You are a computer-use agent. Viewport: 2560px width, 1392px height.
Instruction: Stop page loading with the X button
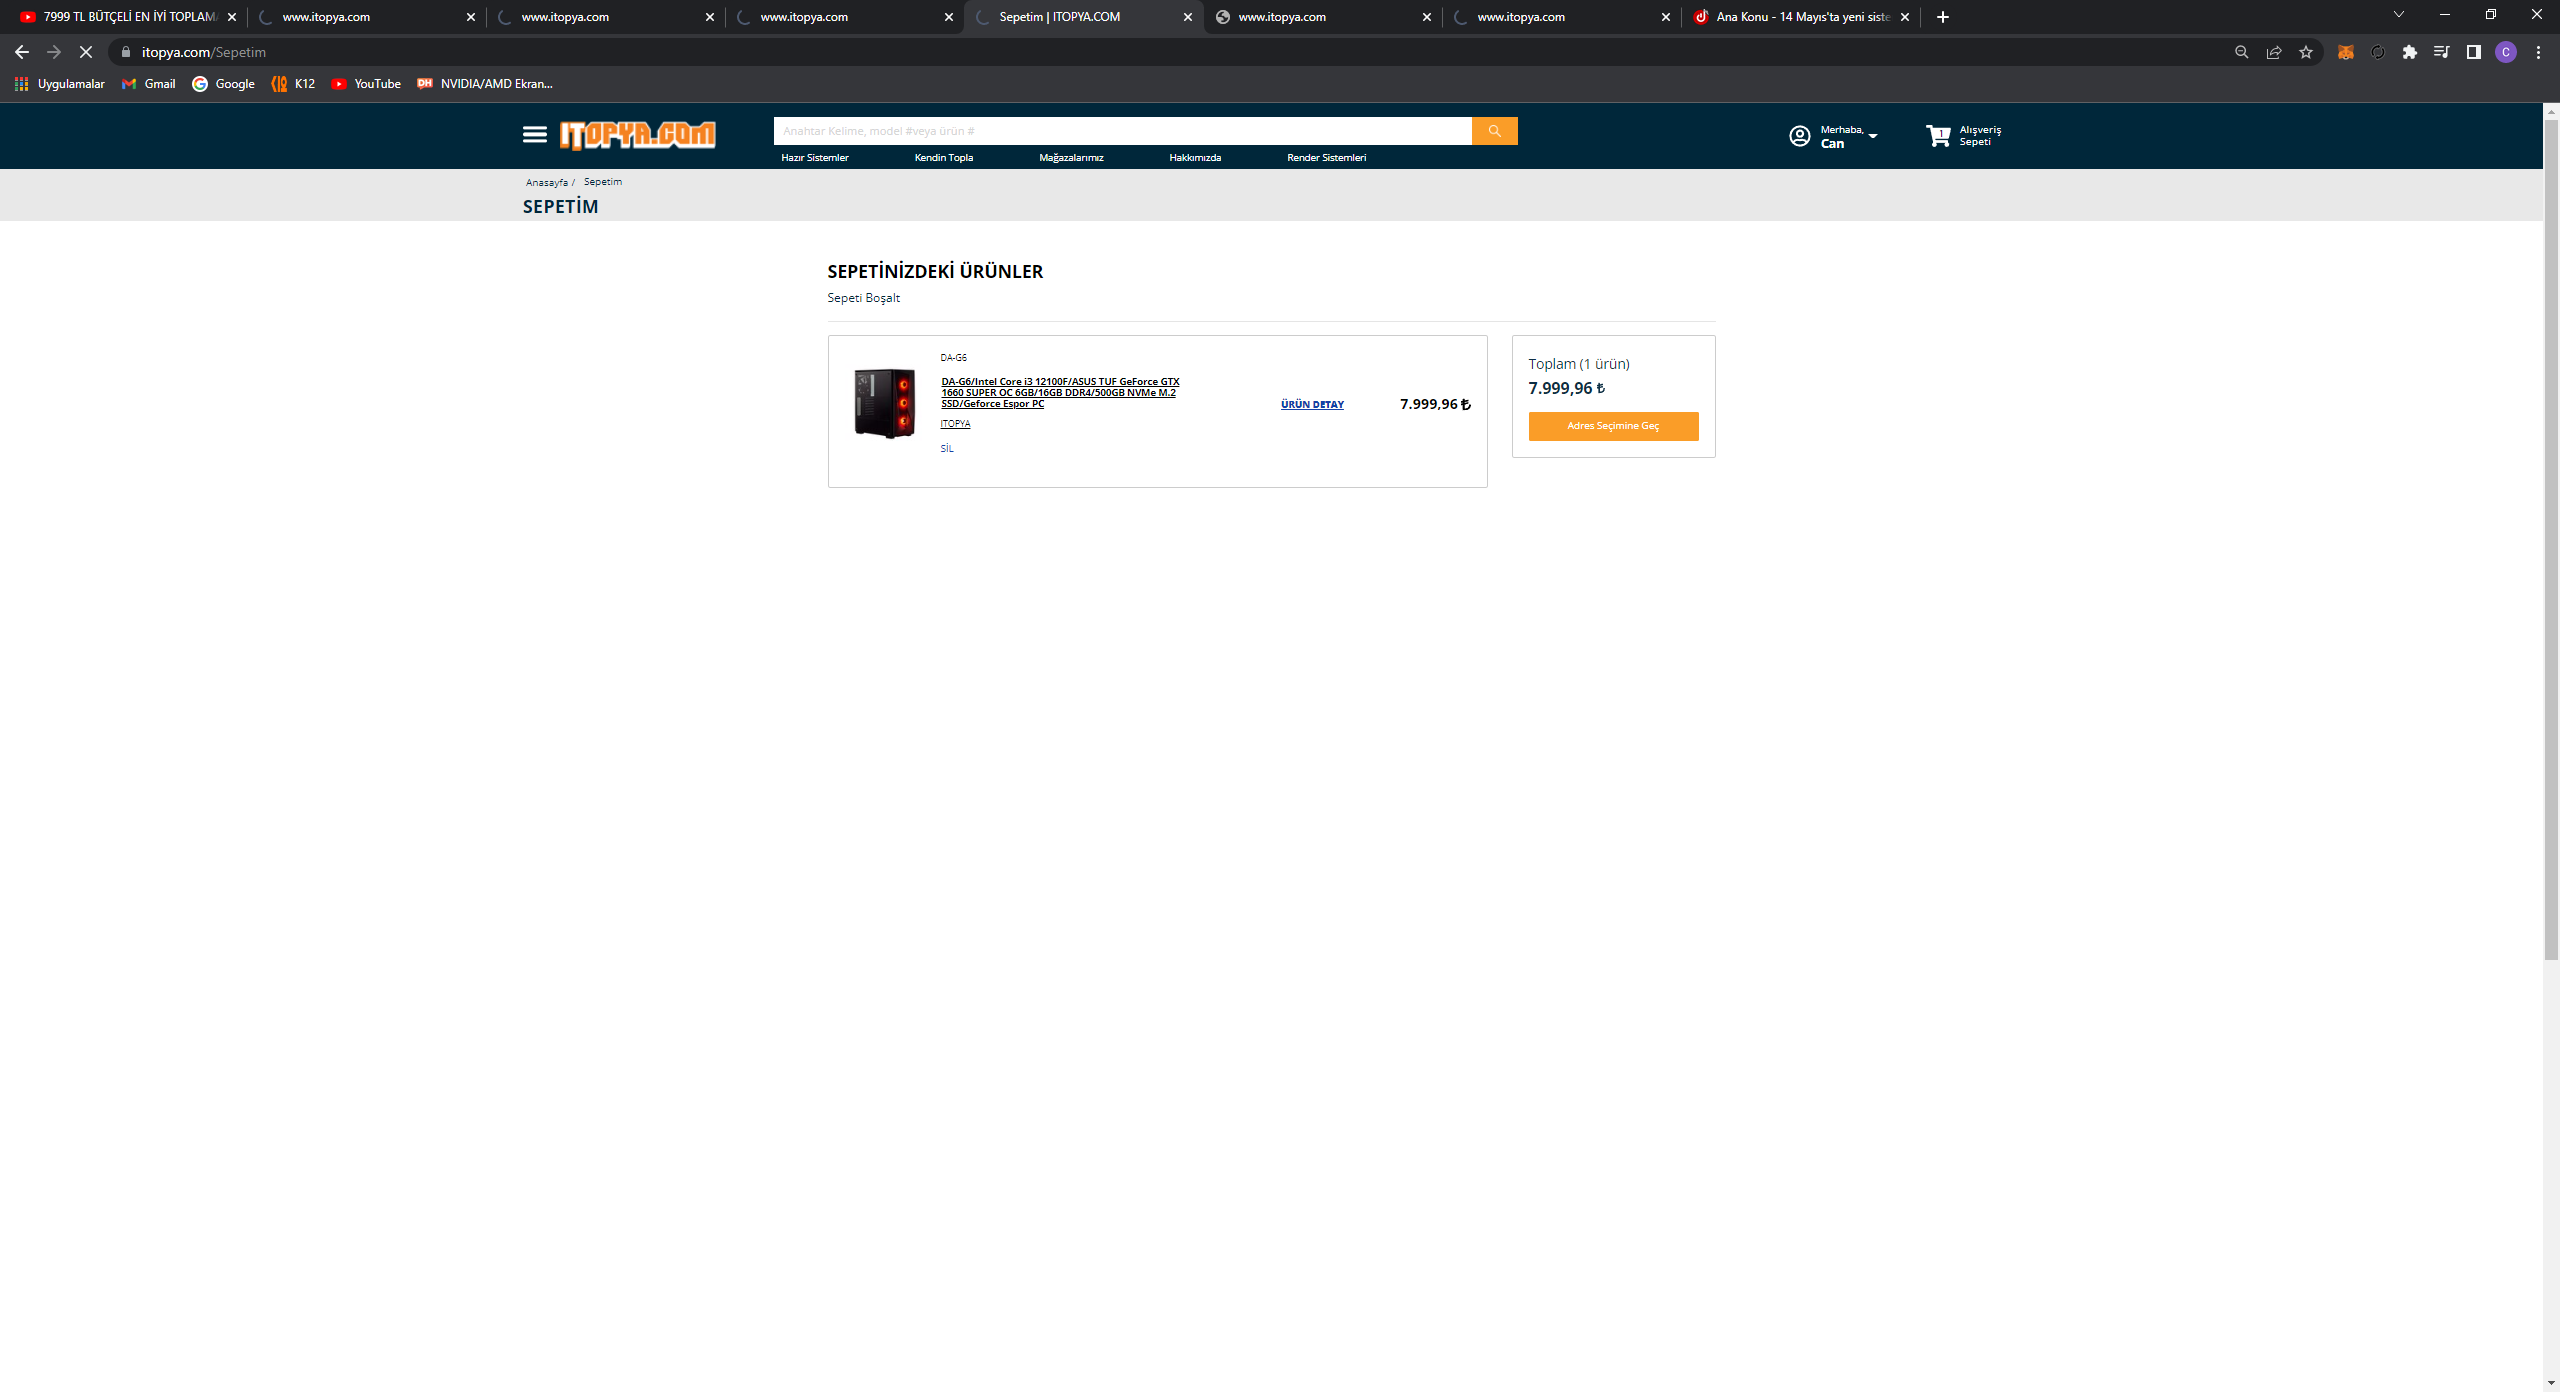point(86,52)
